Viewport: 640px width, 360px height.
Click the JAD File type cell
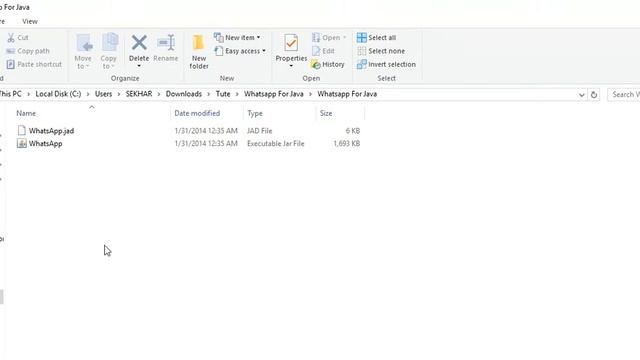click(x=260, y=131)
